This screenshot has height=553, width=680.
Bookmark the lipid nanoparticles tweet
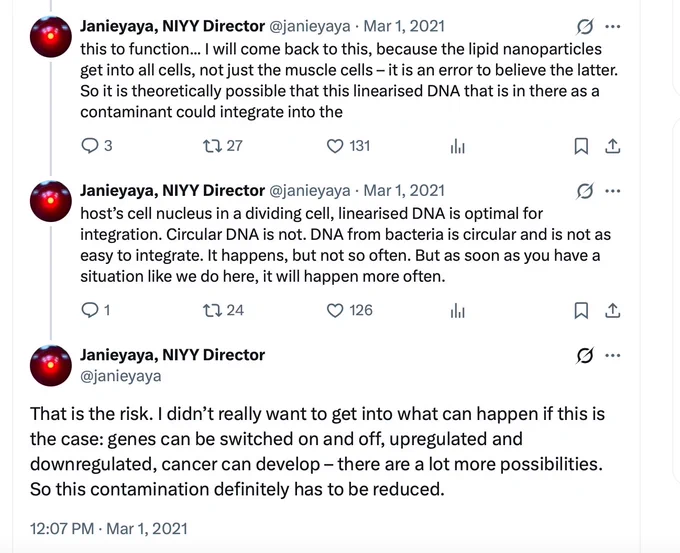point(581,146)
